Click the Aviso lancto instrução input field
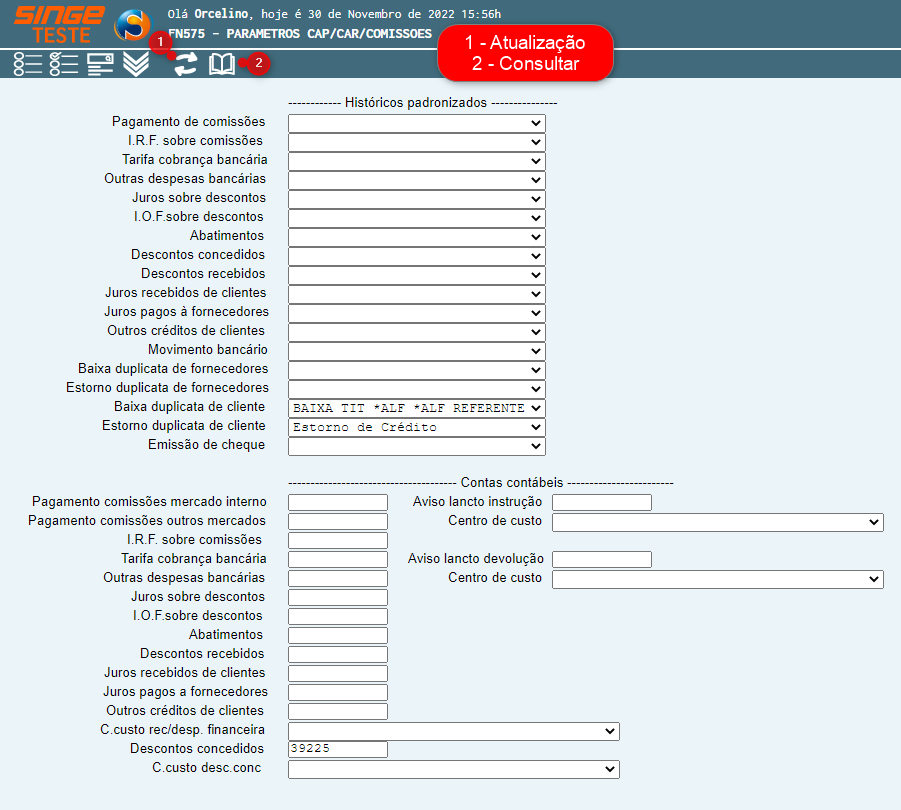This screenshot has width=901, height=810. coord(601,503)
